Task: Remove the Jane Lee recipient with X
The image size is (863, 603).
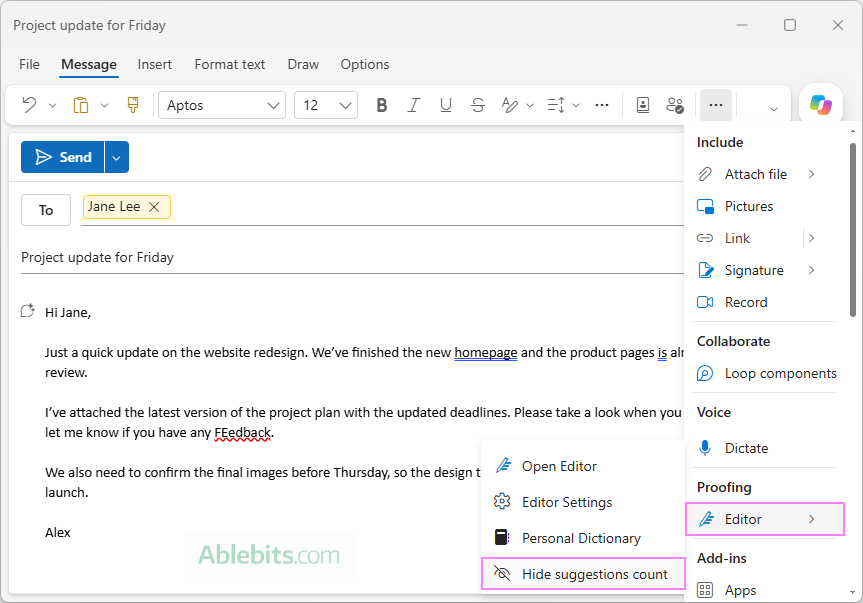Action: click(154, 207)
